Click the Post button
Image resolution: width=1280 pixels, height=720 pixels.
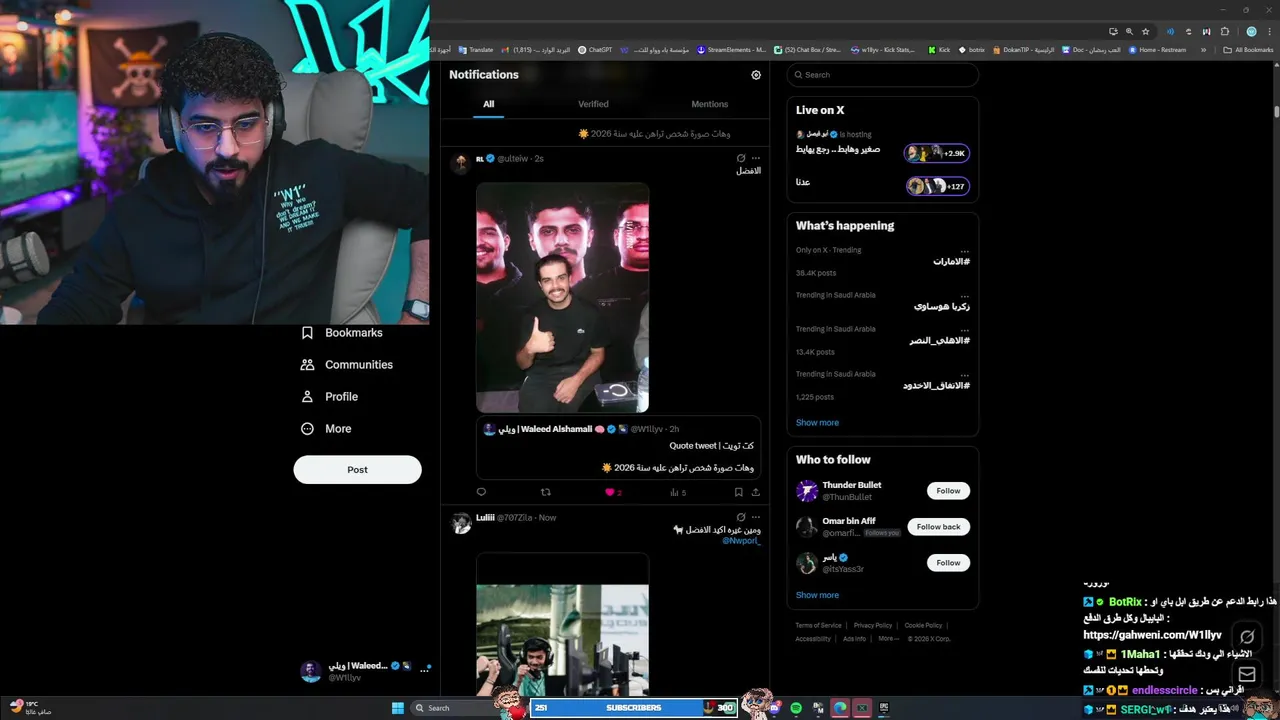[357, 470]
